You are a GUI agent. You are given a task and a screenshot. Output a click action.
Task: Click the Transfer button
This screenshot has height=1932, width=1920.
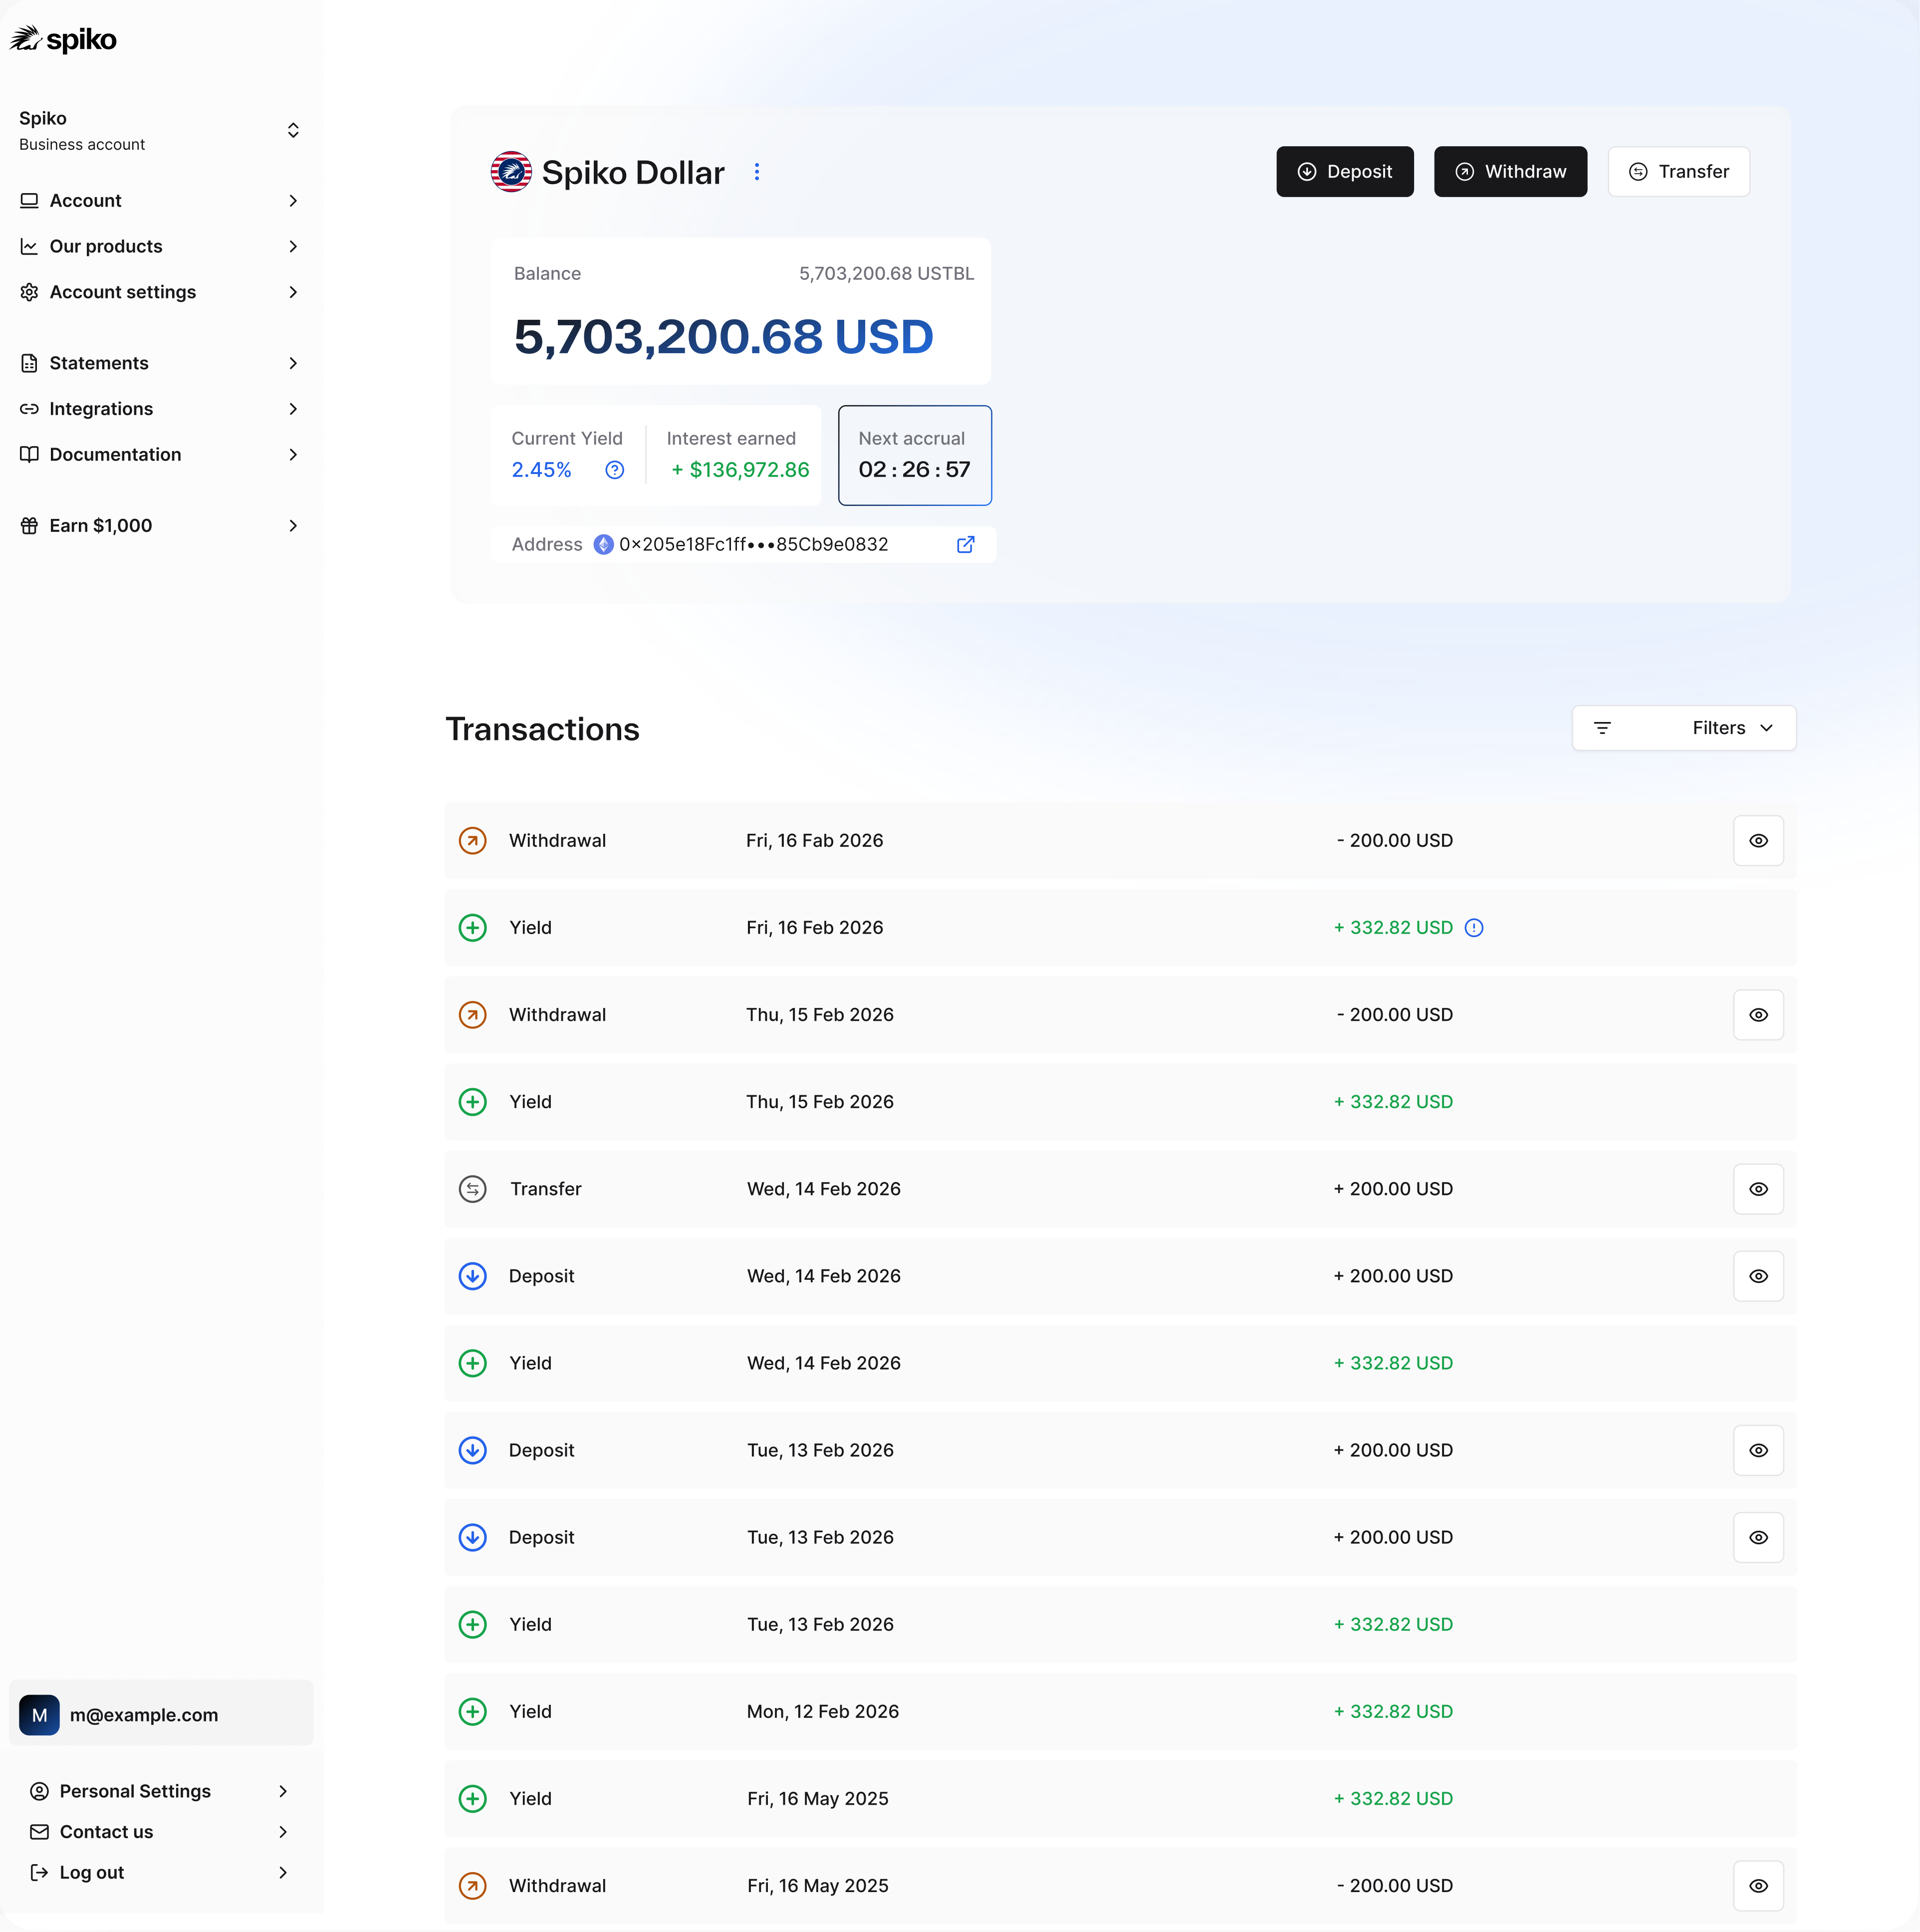[x=1678, y=172]
